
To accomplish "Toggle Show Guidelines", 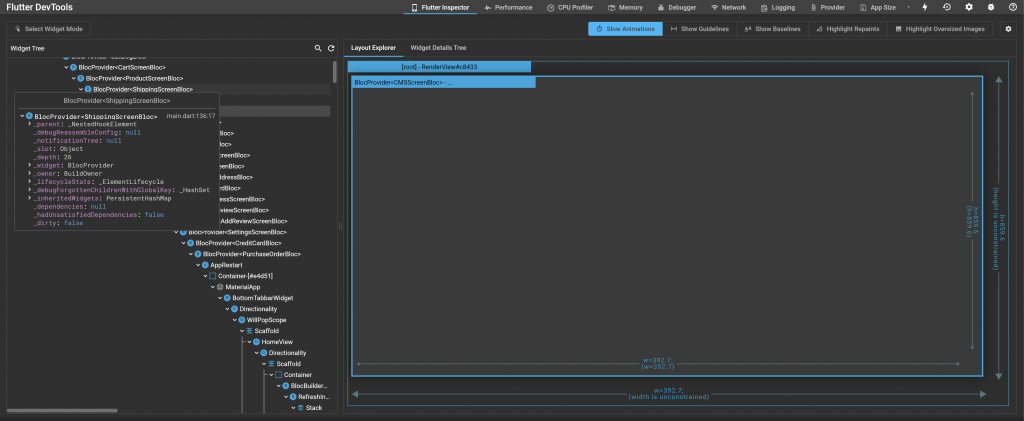I will tap(699, 29).
